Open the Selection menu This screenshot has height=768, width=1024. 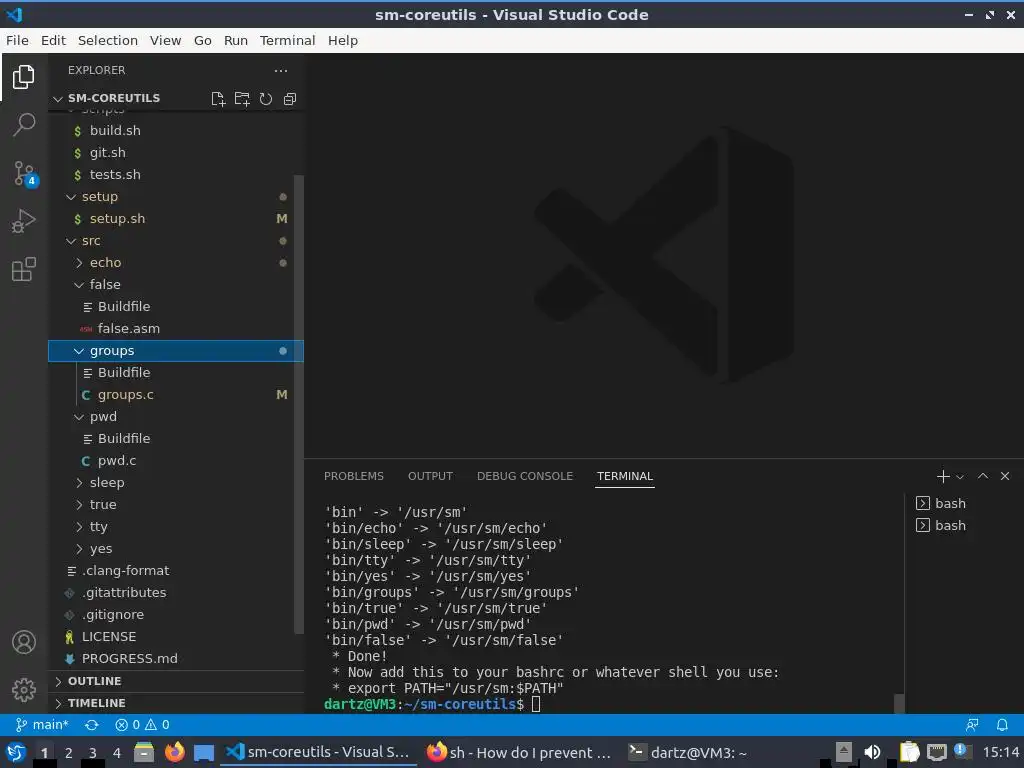point(108,40)
